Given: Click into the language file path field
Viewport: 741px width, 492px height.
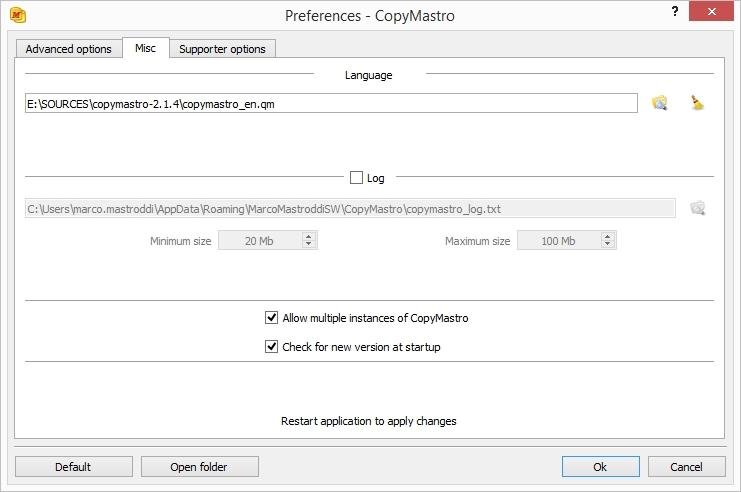Looking at the screenshot, I should pyautogui.click(x=331, y=104).
